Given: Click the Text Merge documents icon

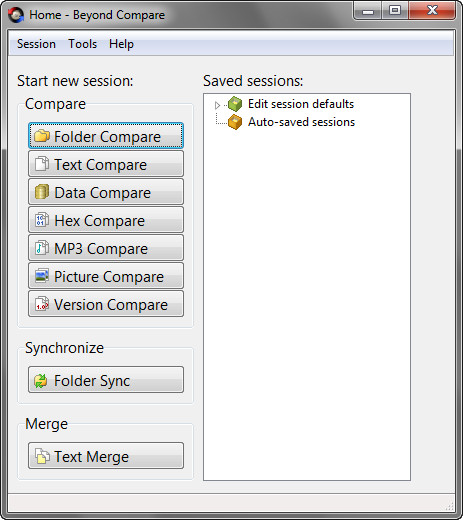Looking at the screenshot, I should (42, 456).
